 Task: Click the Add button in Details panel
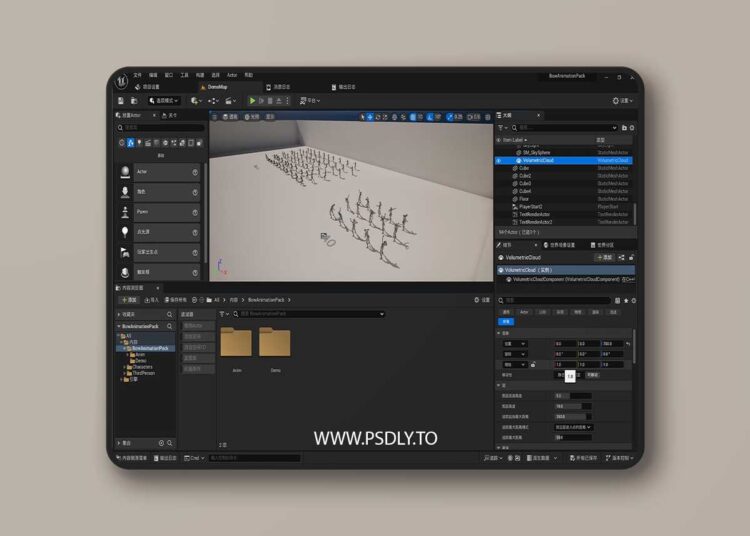[x=604, y=257]
